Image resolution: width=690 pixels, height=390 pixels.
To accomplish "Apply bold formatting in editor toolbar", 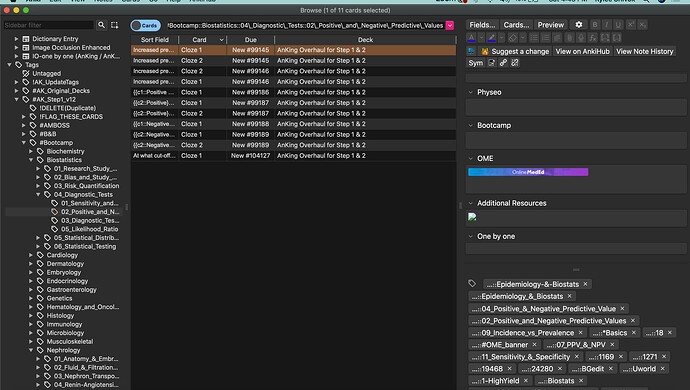I will click(x=595, y=25).
